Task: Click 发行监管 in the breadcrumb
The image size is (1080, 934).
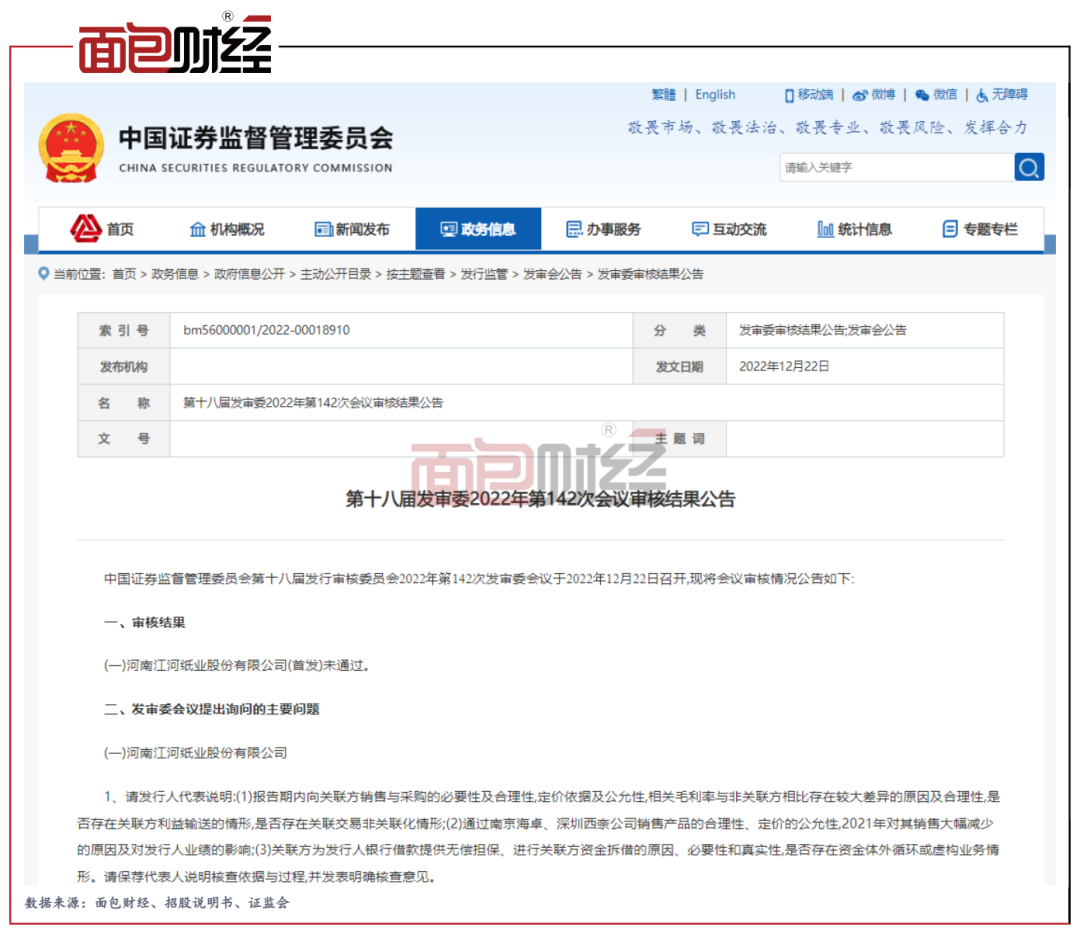Action: point(484,274)
